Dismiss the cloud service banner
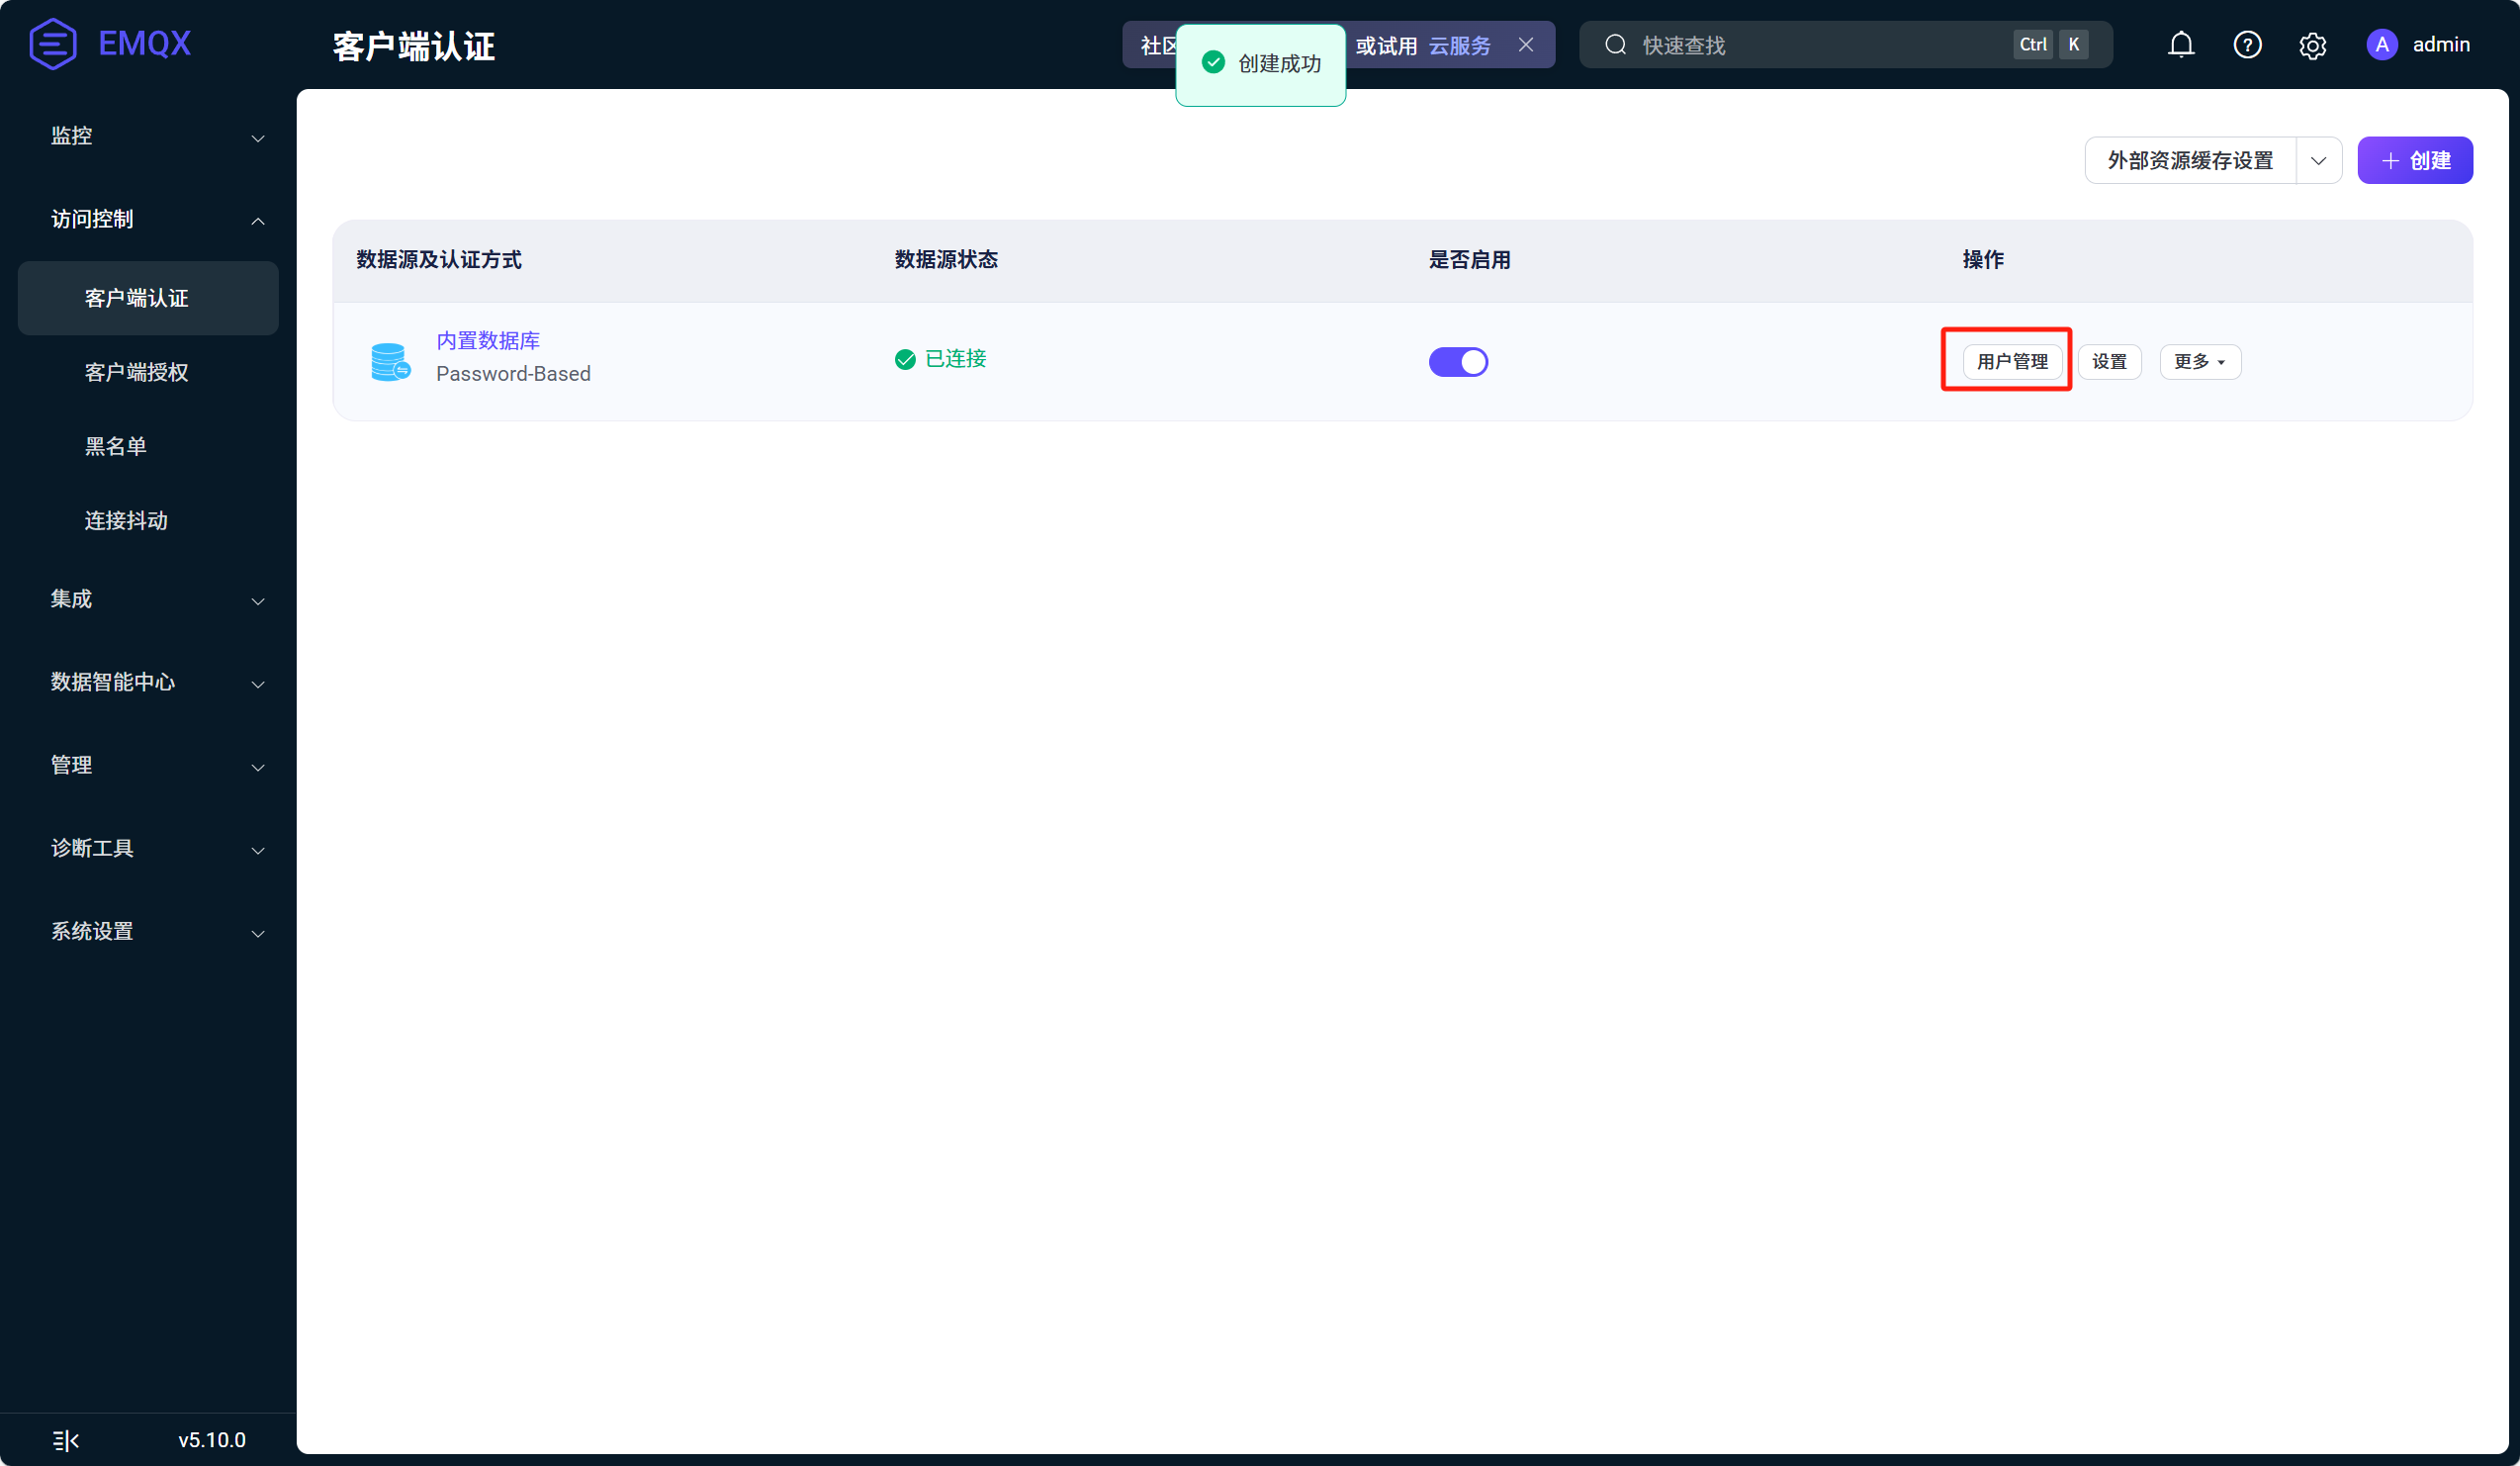2520x1466 pixels. [1526, 45]
